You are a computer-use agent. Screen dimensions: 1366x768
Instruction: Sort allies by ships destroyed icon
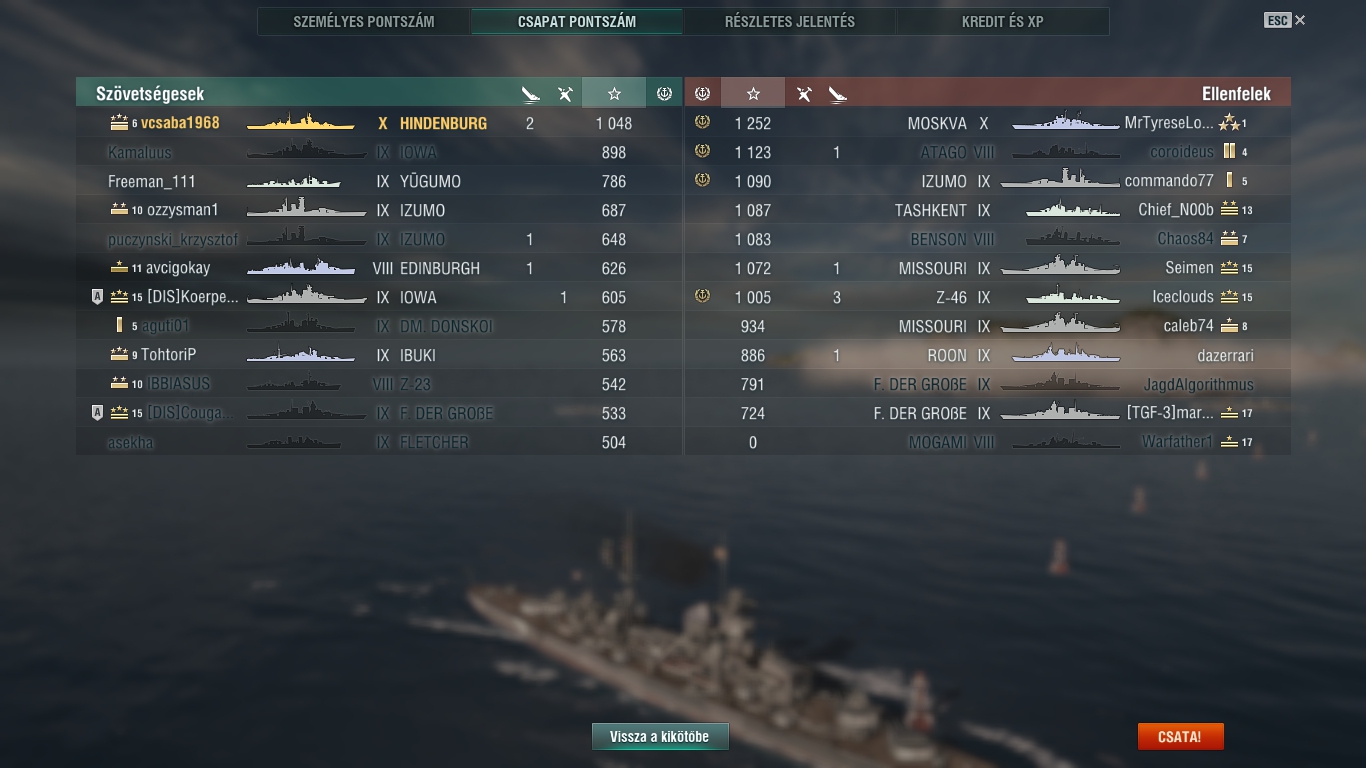[530, 94]
